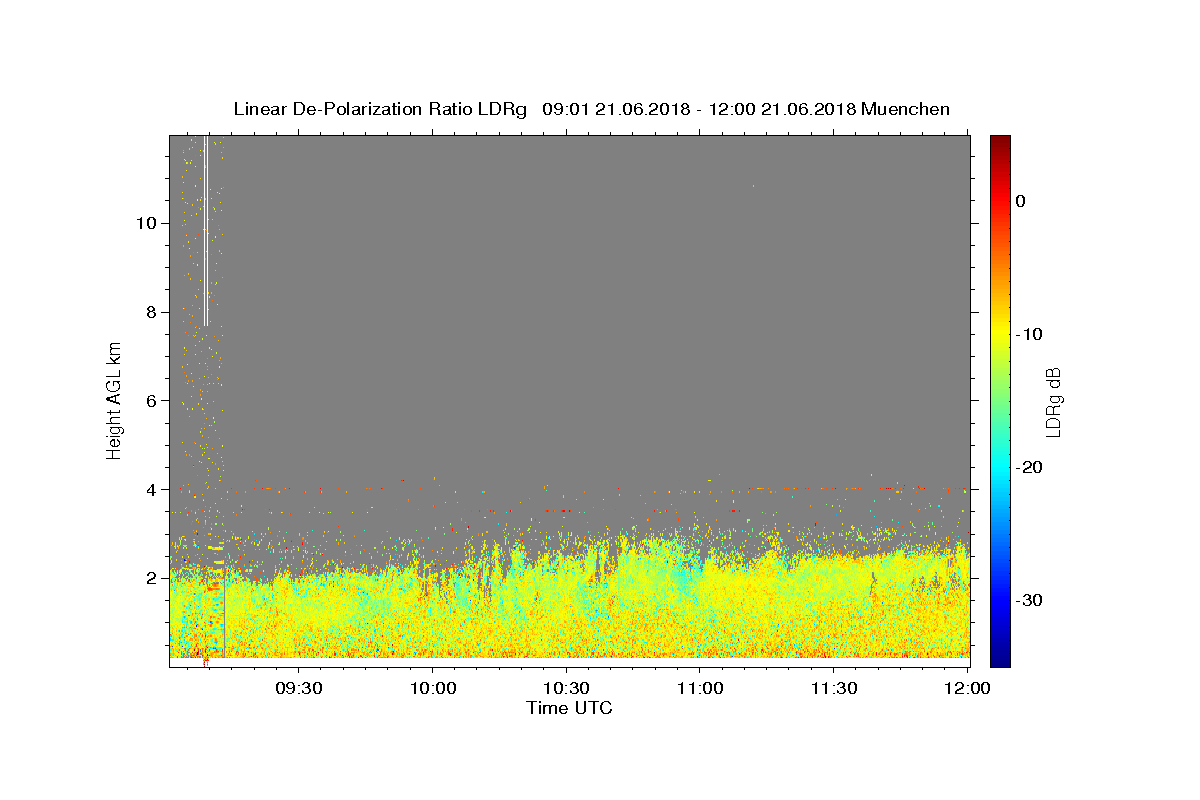Click the 'Height AGL km' y-axis label

(114, 400)
